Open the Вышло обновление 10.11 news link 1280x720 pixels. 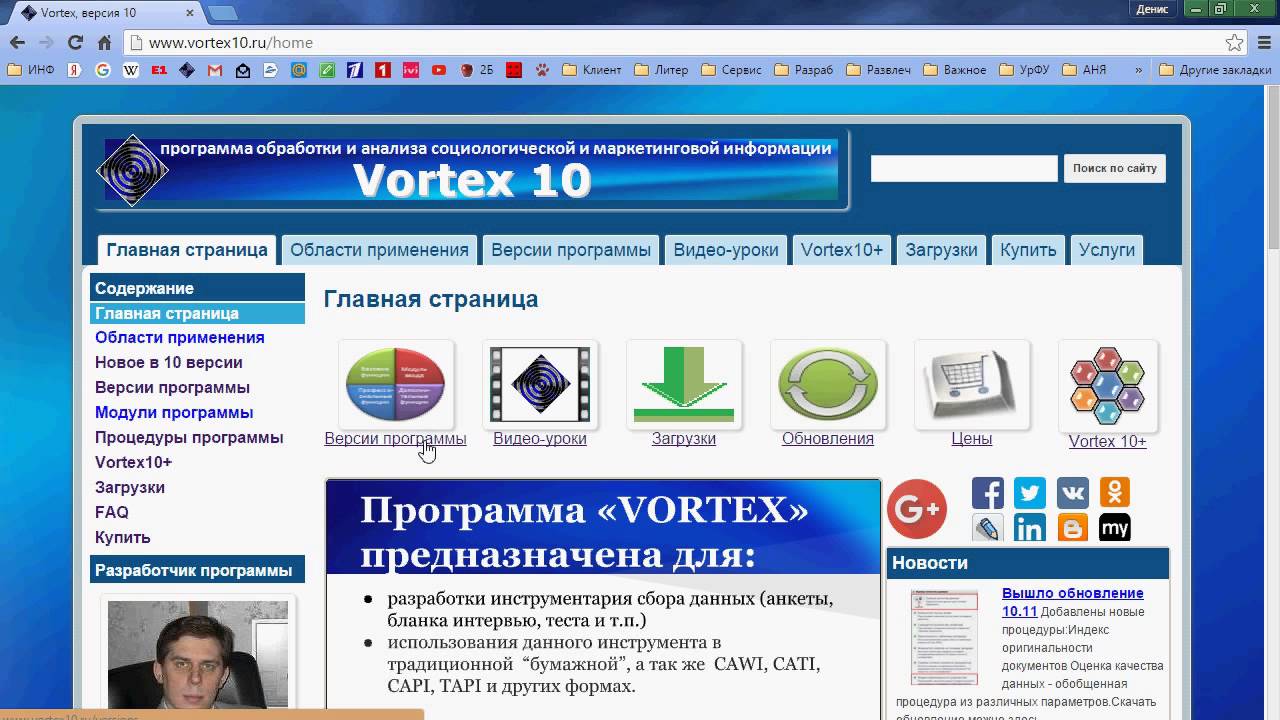(1072, 602)
